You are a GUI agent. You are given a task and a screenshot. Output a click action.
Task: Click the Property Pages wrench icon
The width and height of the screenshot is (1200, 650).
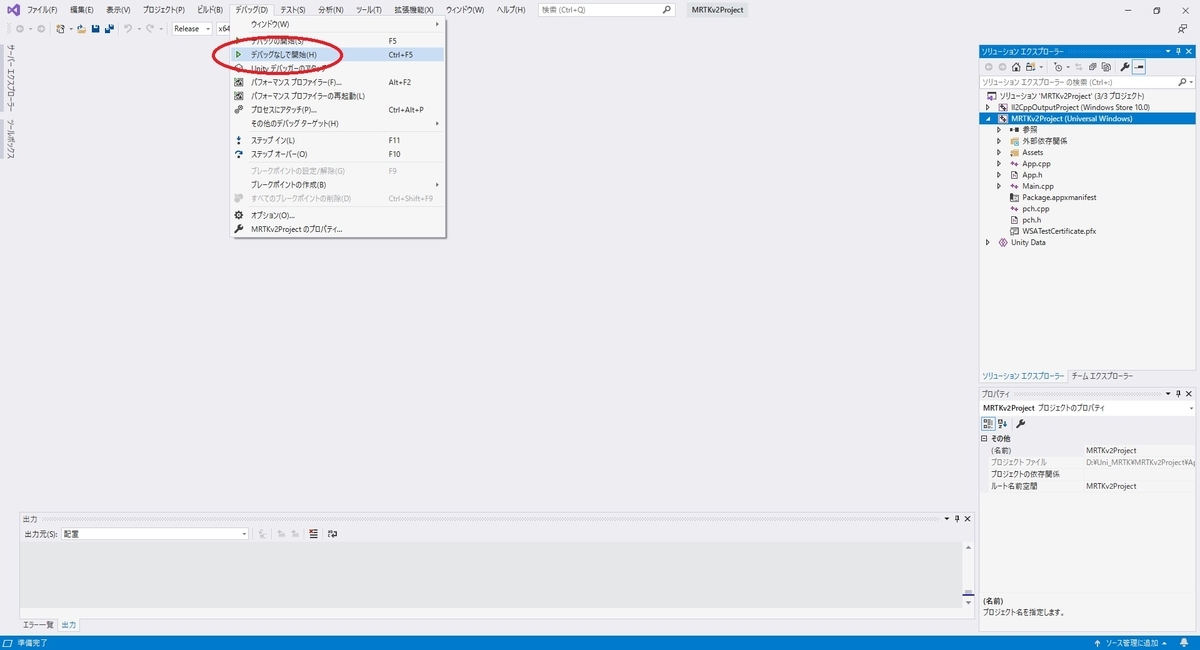click(x=1021, y=424)
